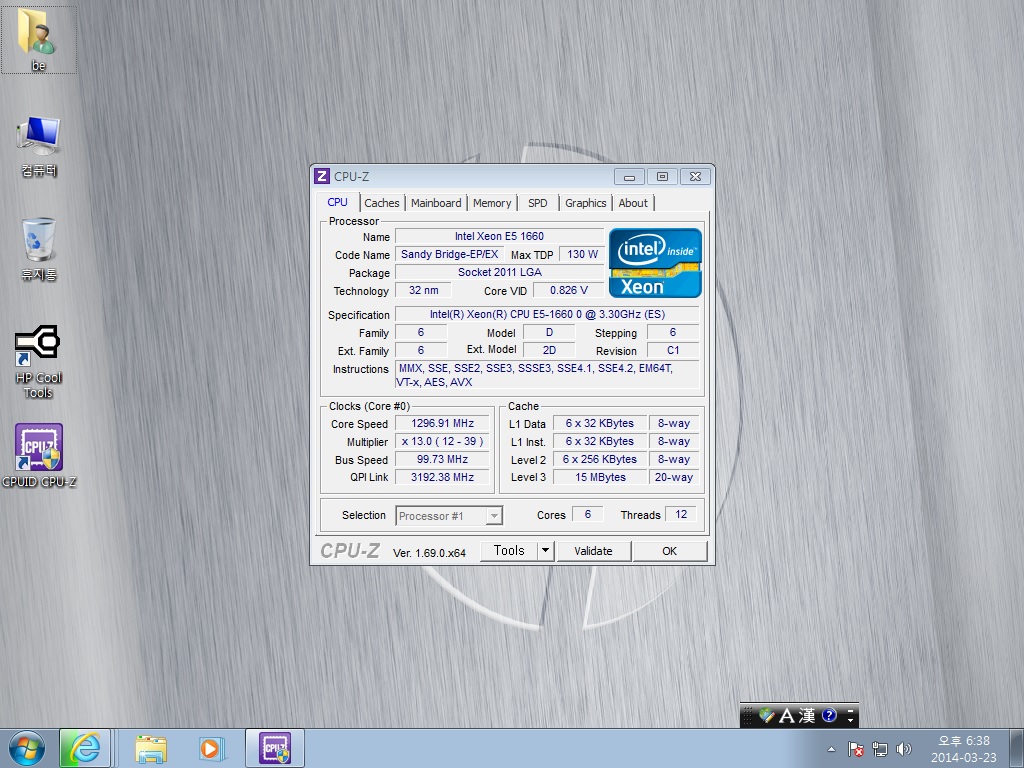This screenshot has width=1024, height=768.
Task: Open the 휴지통 Recycle Bin icon
Action: coord(39,249)
